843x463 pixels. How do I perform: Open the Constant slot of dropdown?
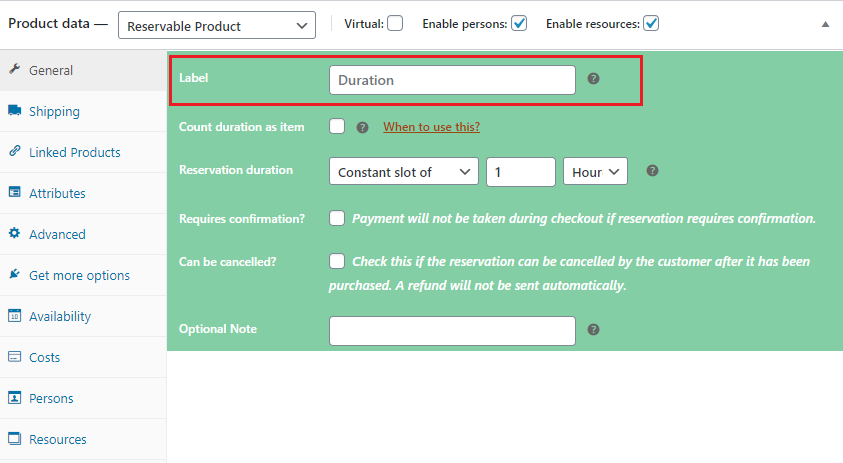(x=403, y=172)
